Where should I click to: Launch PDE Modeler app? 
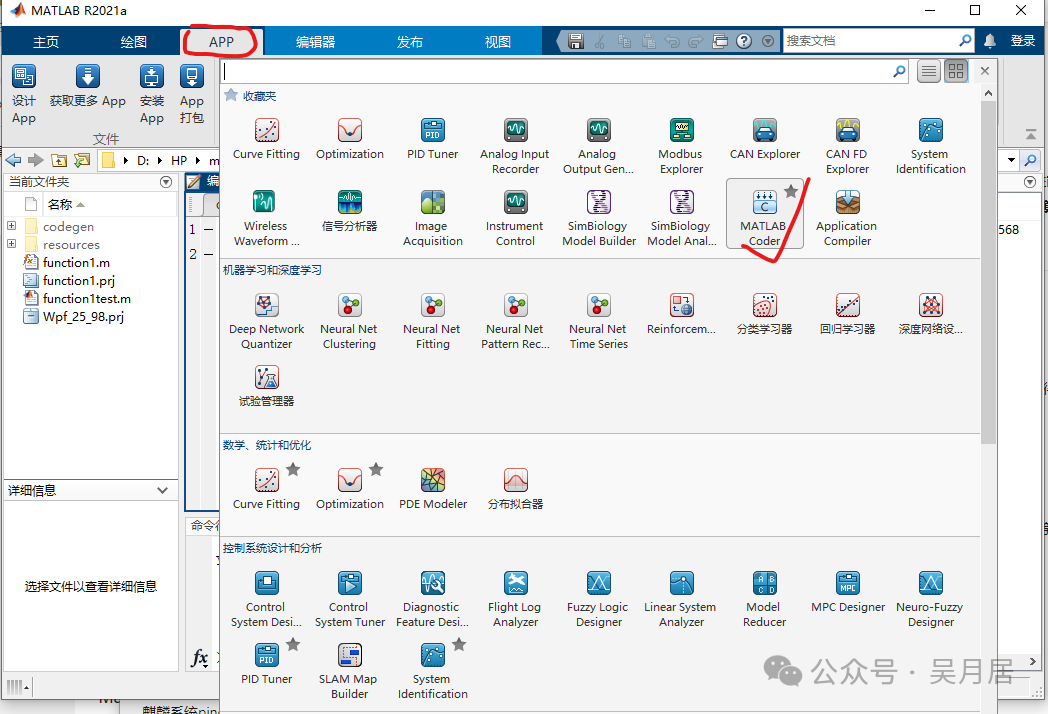pos(432,489)
